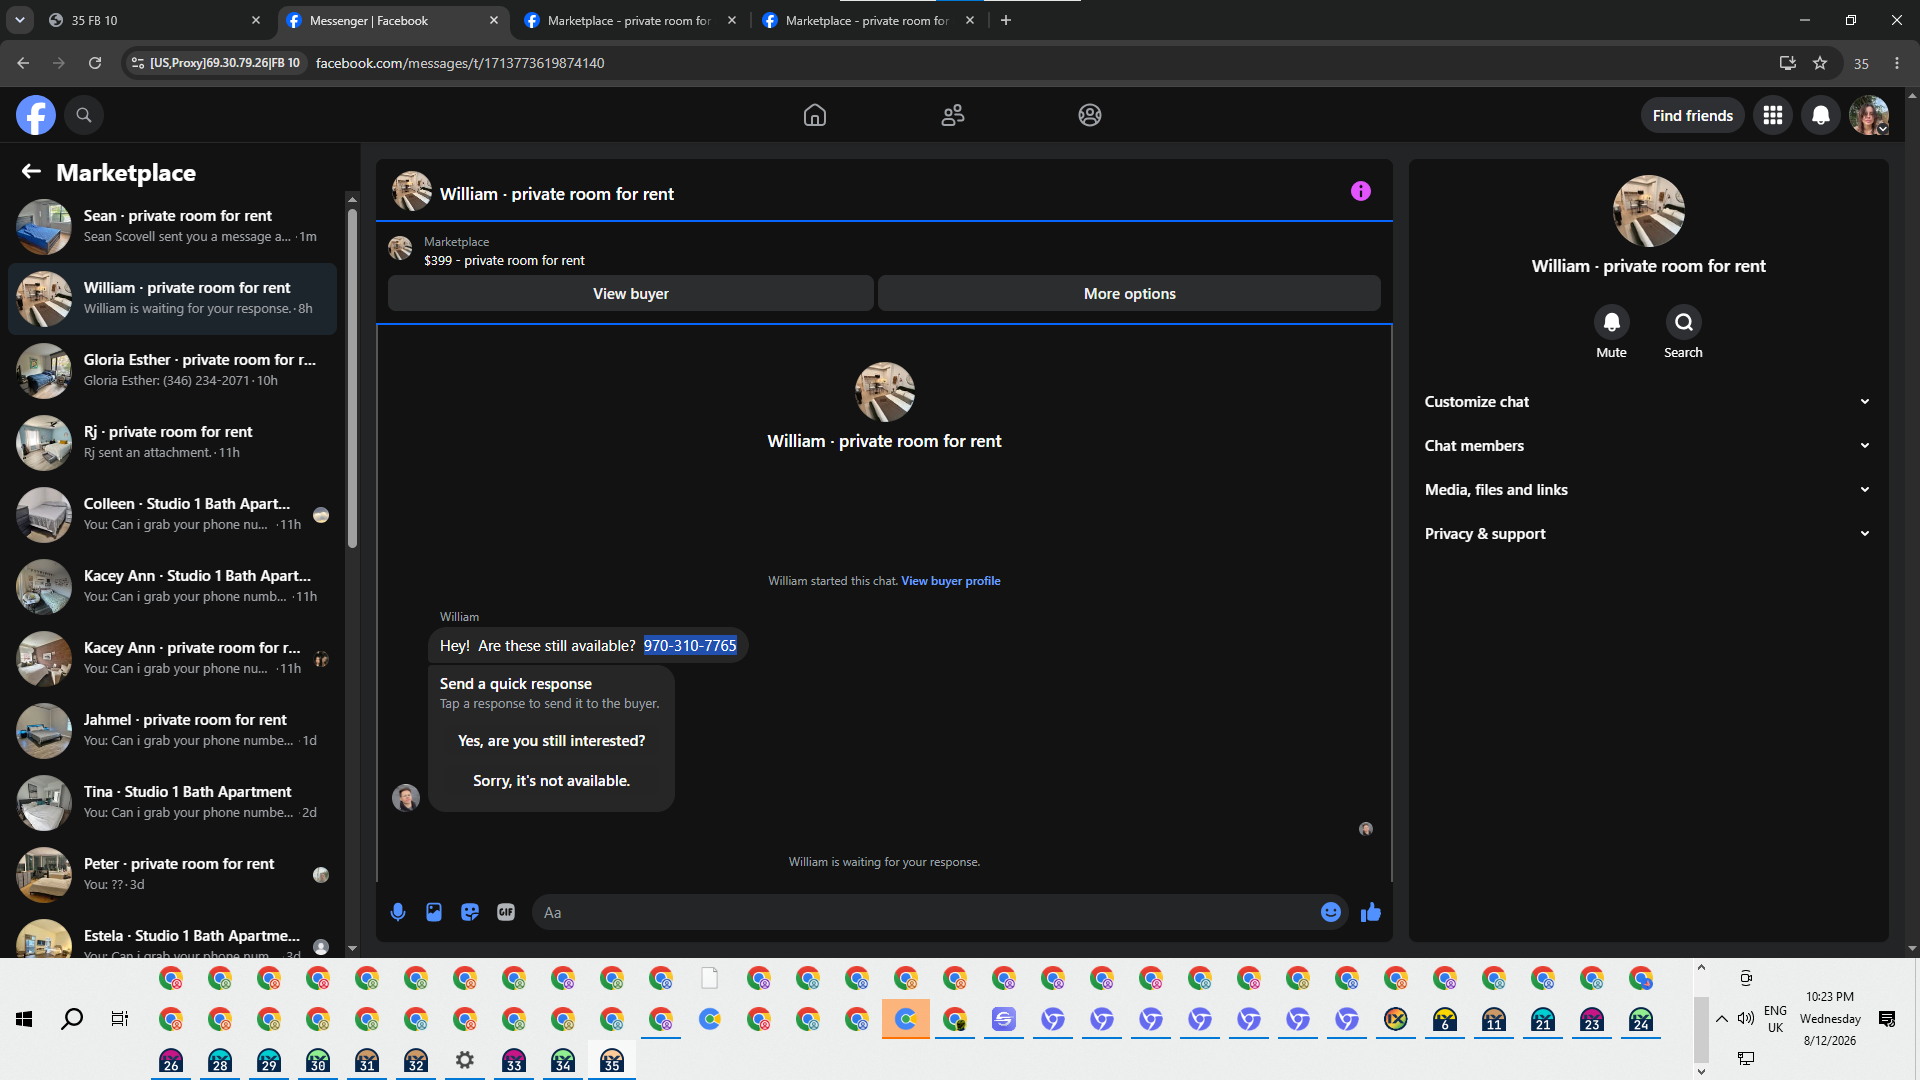
Task: Open Windows notification center icon
Action: pyautogui.click(x=1887, y=1019)
